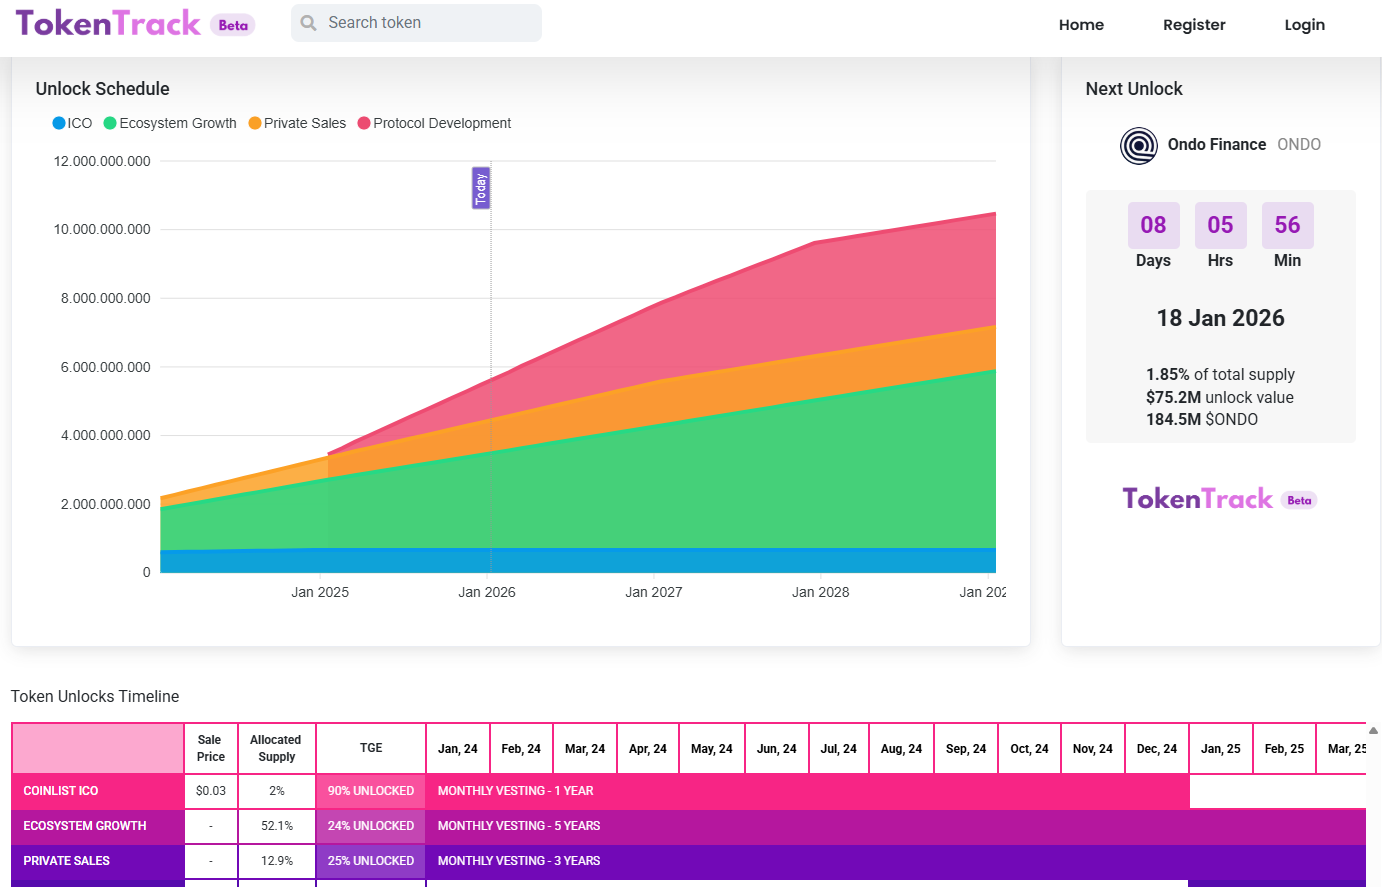Click the 24% UNLOCKED cell
The image size is (1382, 887).
tap(371, 826)
